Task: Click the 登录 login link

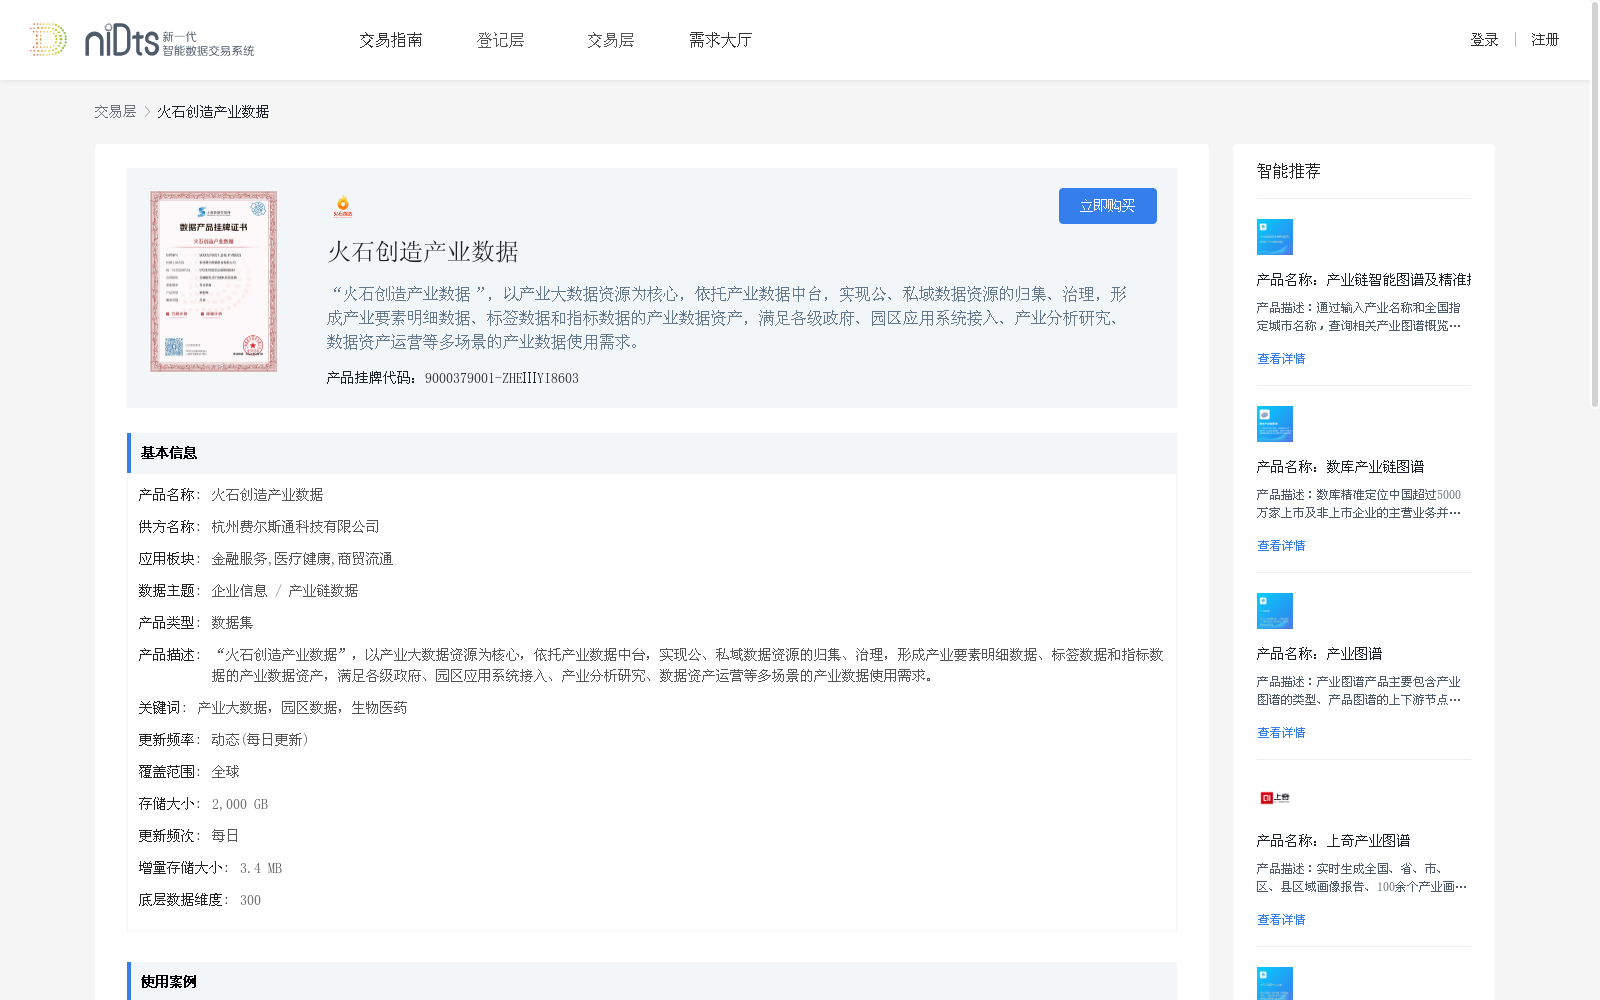Action: tap(1484, 40)
